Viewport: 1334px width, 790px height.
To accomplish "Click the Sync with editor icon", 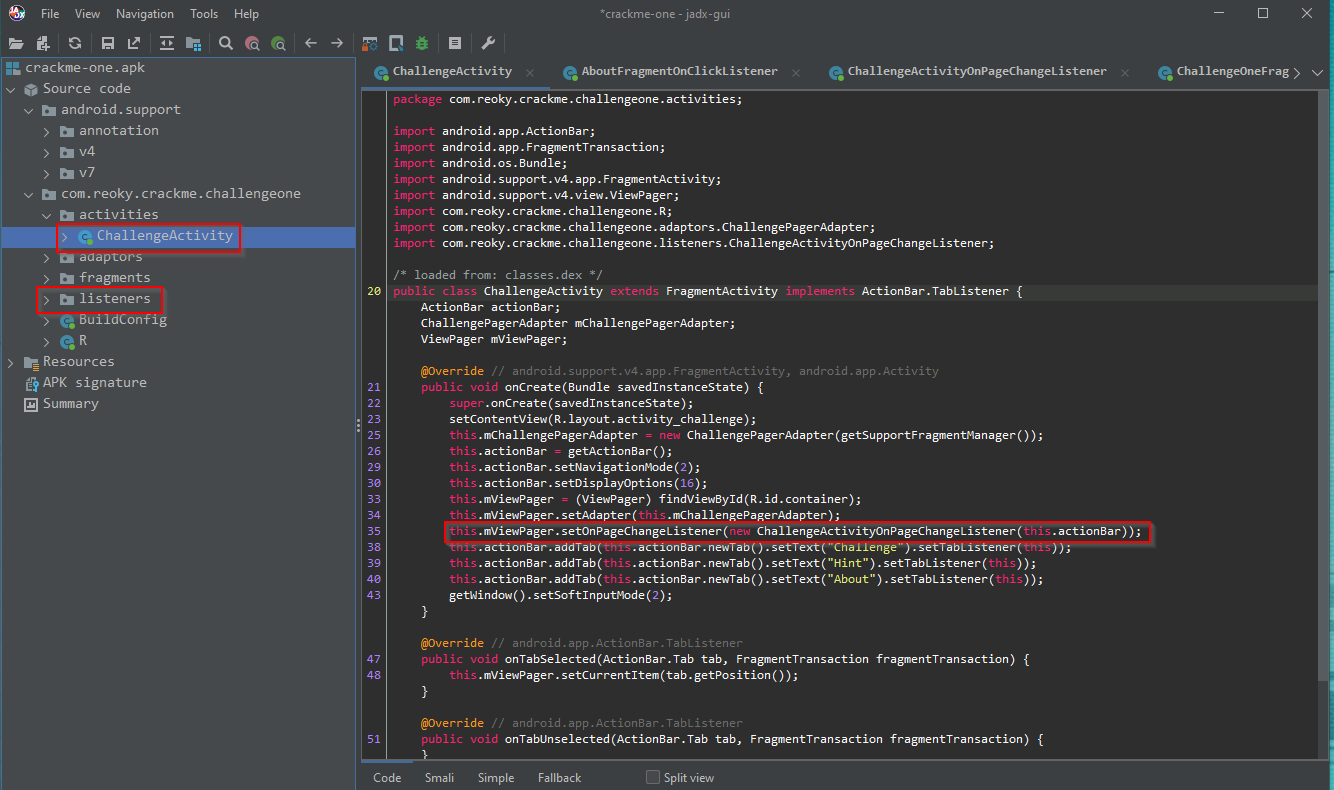I will tap(167, 43).
